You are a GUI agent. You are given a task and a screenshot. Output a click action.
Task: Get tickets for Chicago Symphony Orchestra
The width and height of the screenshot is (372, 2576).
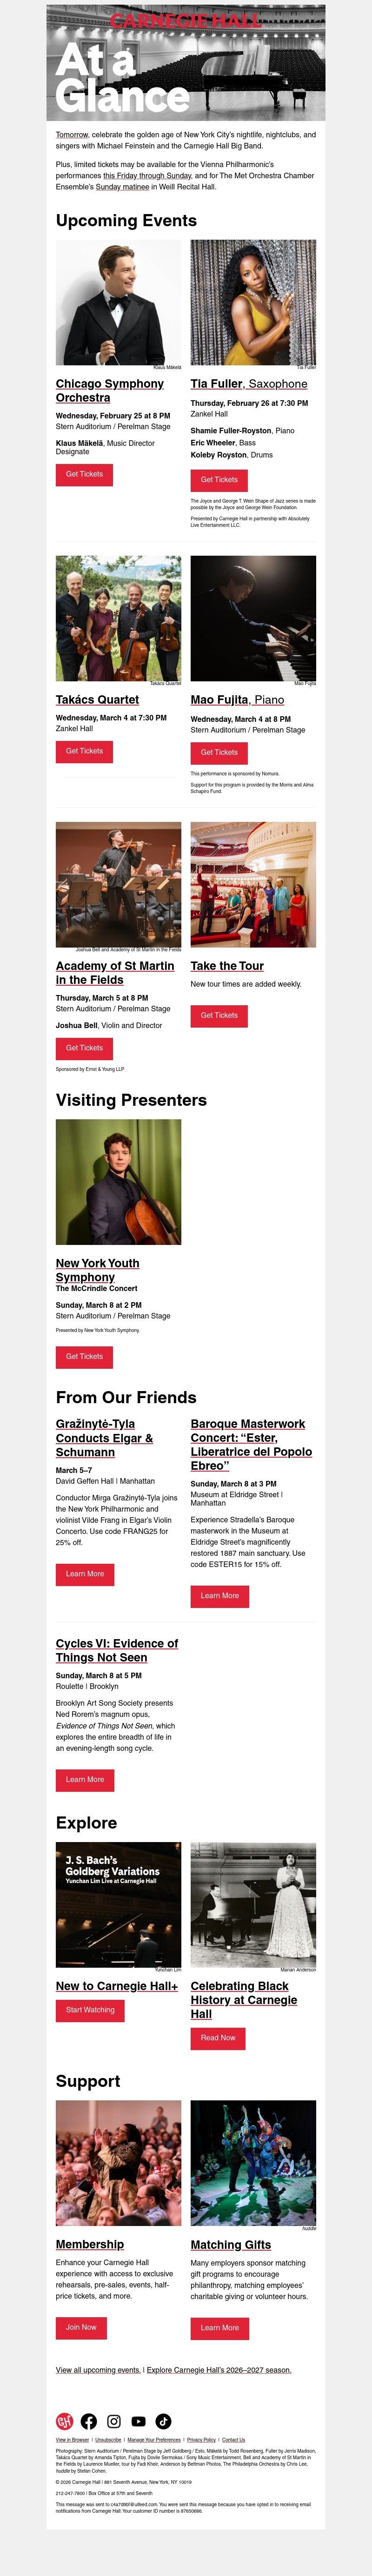coord(84,474)
